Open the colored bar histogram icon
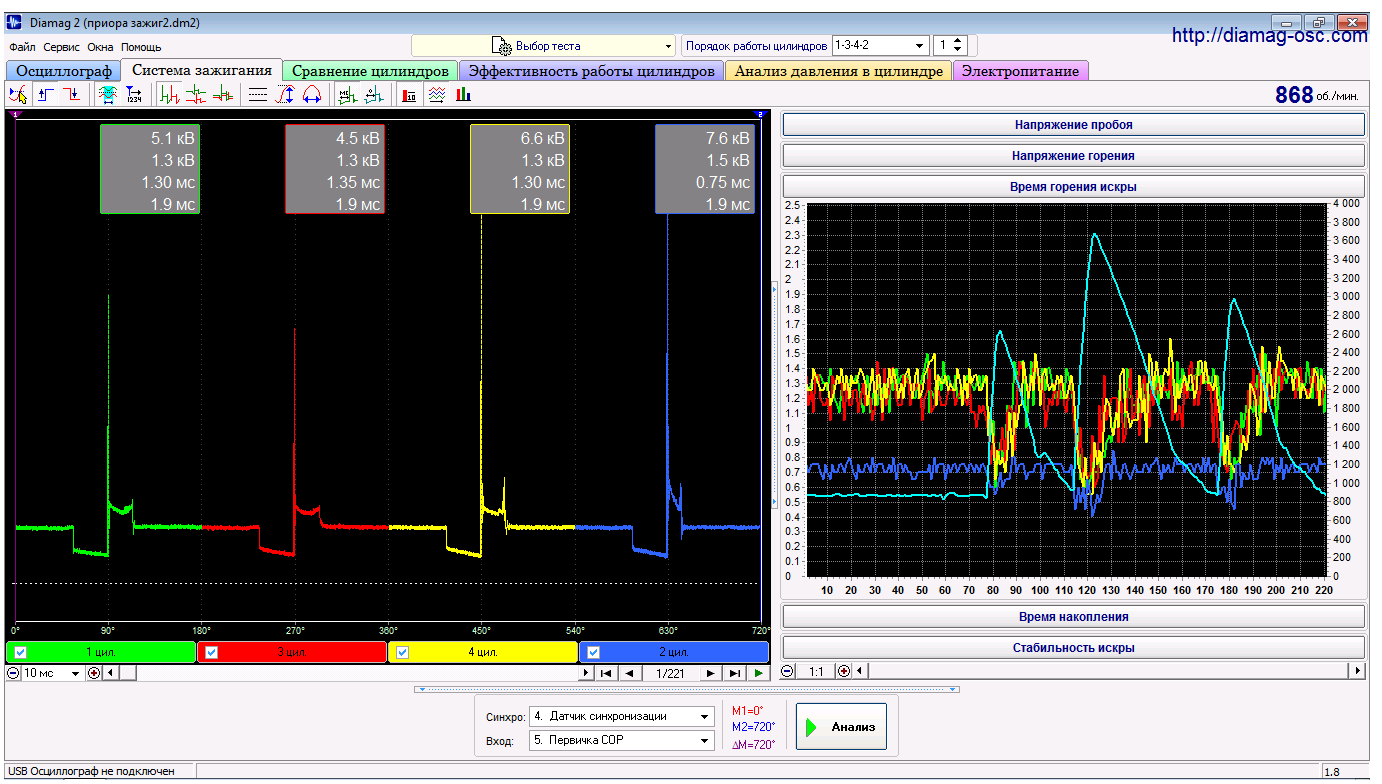This screenshot has height=784, width=1382. click(463, 95)
